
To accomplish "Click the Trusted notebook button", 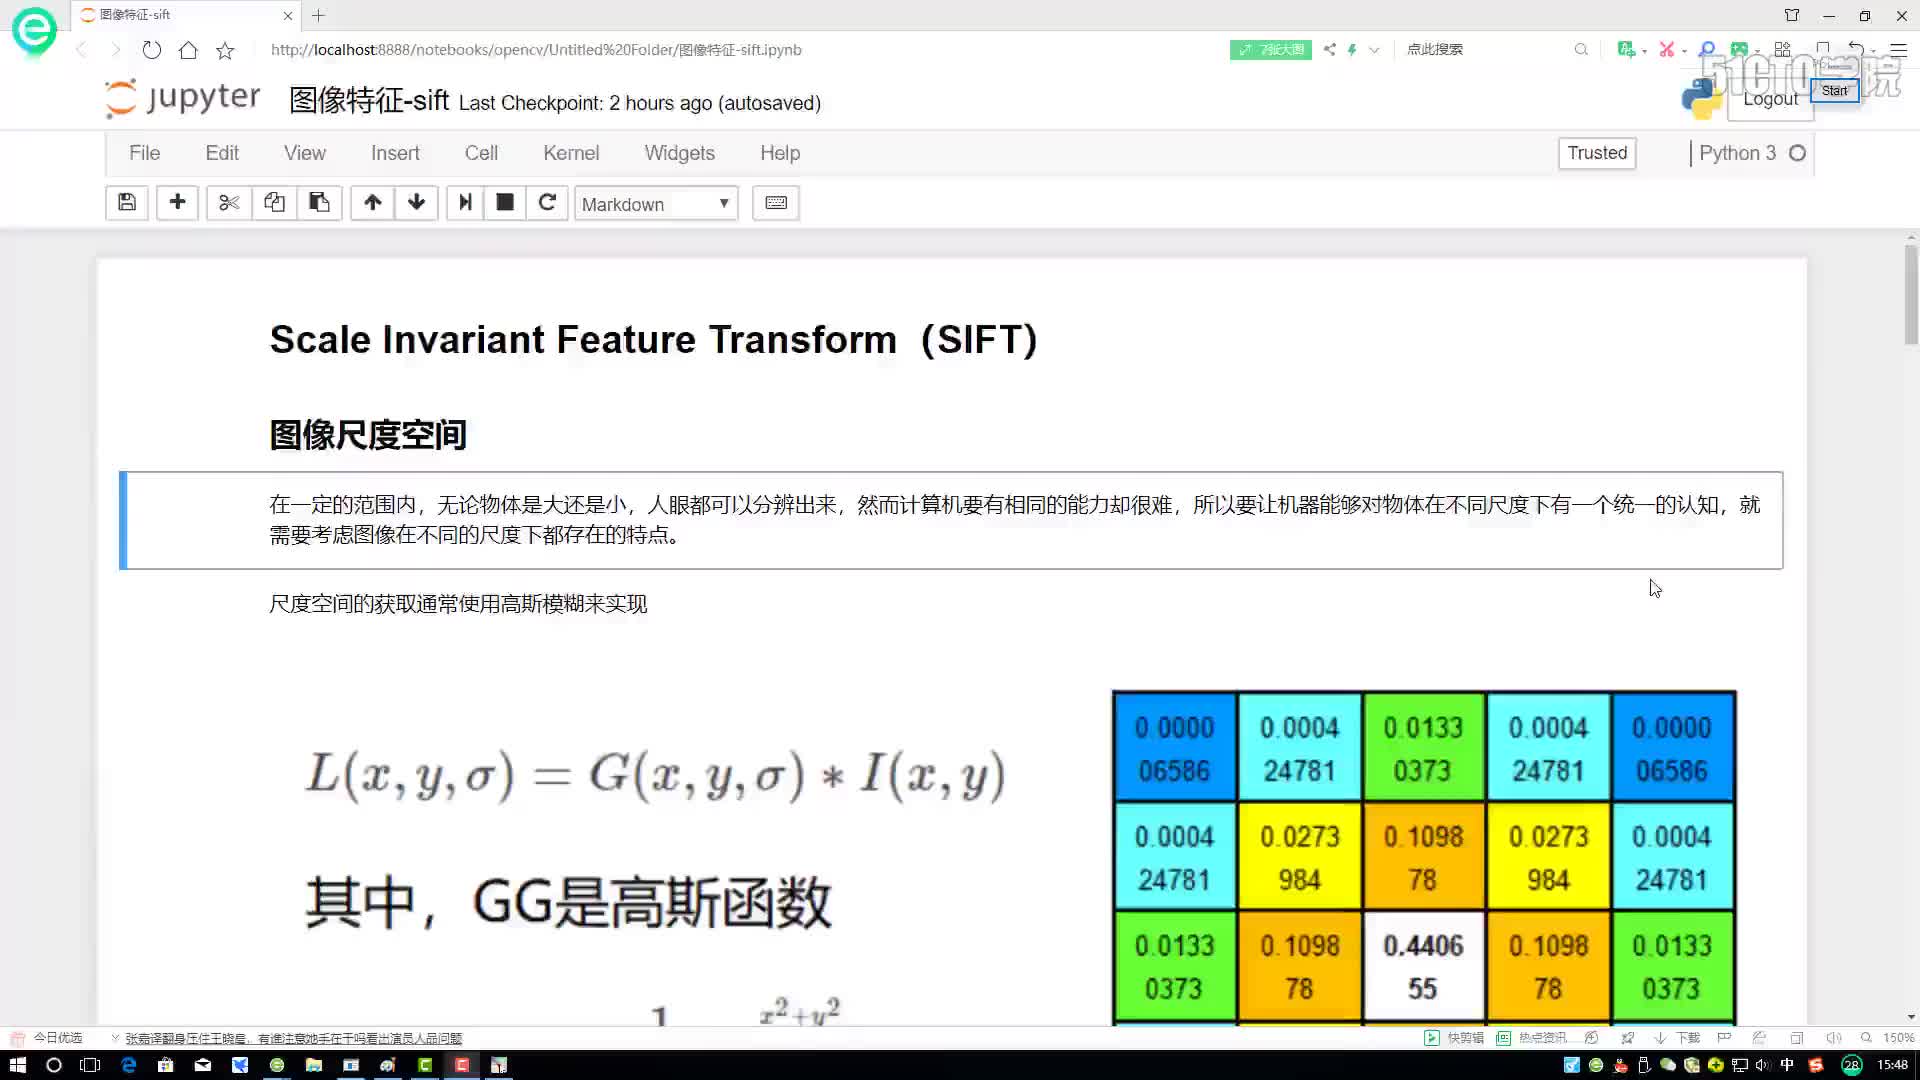I will pos(1597,153).
